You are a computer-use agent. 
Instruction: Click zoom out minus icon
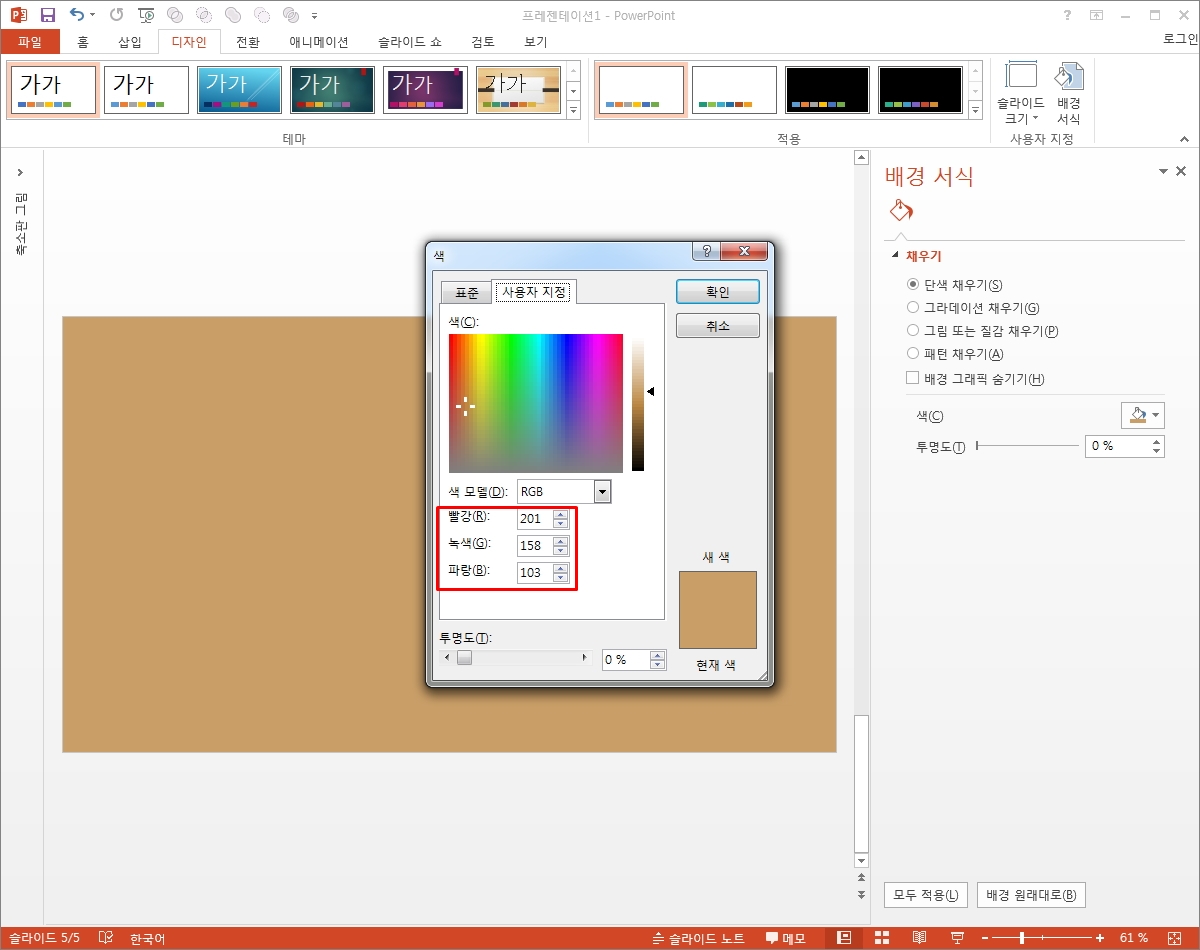click(x=985, y=938)
